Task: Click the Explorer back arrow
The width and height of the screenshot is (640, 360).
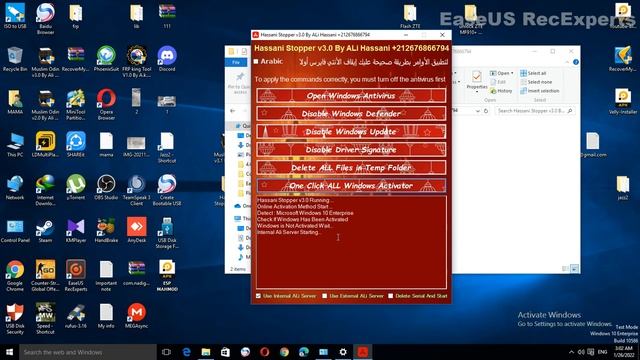Action: pos(233,111)
